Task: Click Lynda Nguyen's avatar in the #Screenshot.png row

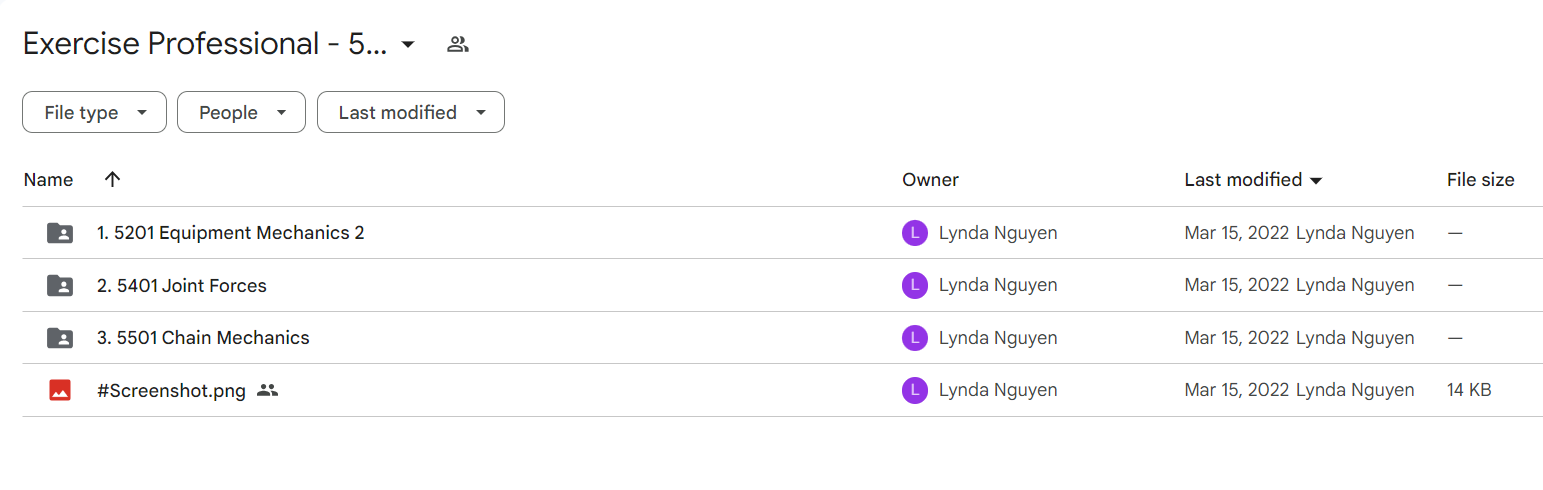Action: tap(914, 390)
